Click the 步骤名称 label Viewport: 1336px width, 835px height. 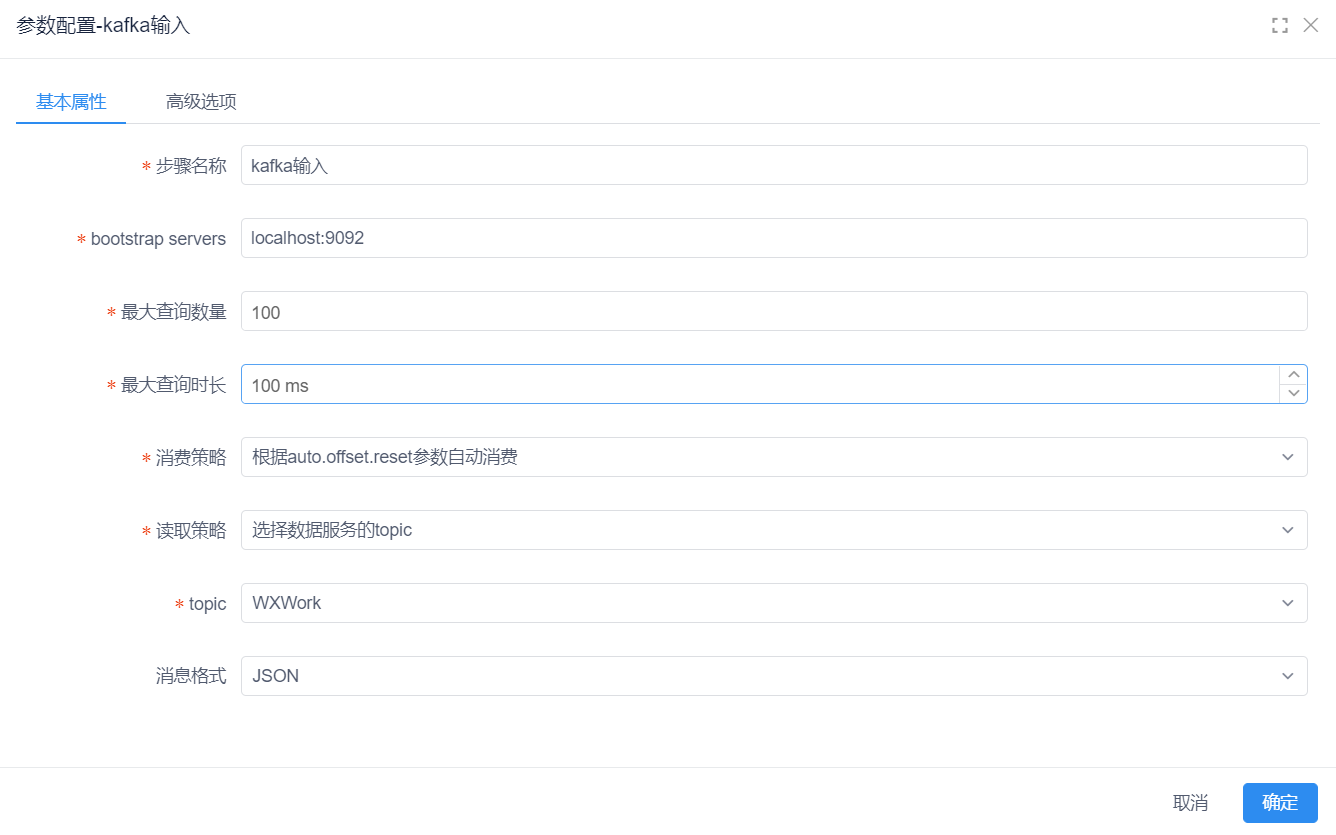[191, 166]
